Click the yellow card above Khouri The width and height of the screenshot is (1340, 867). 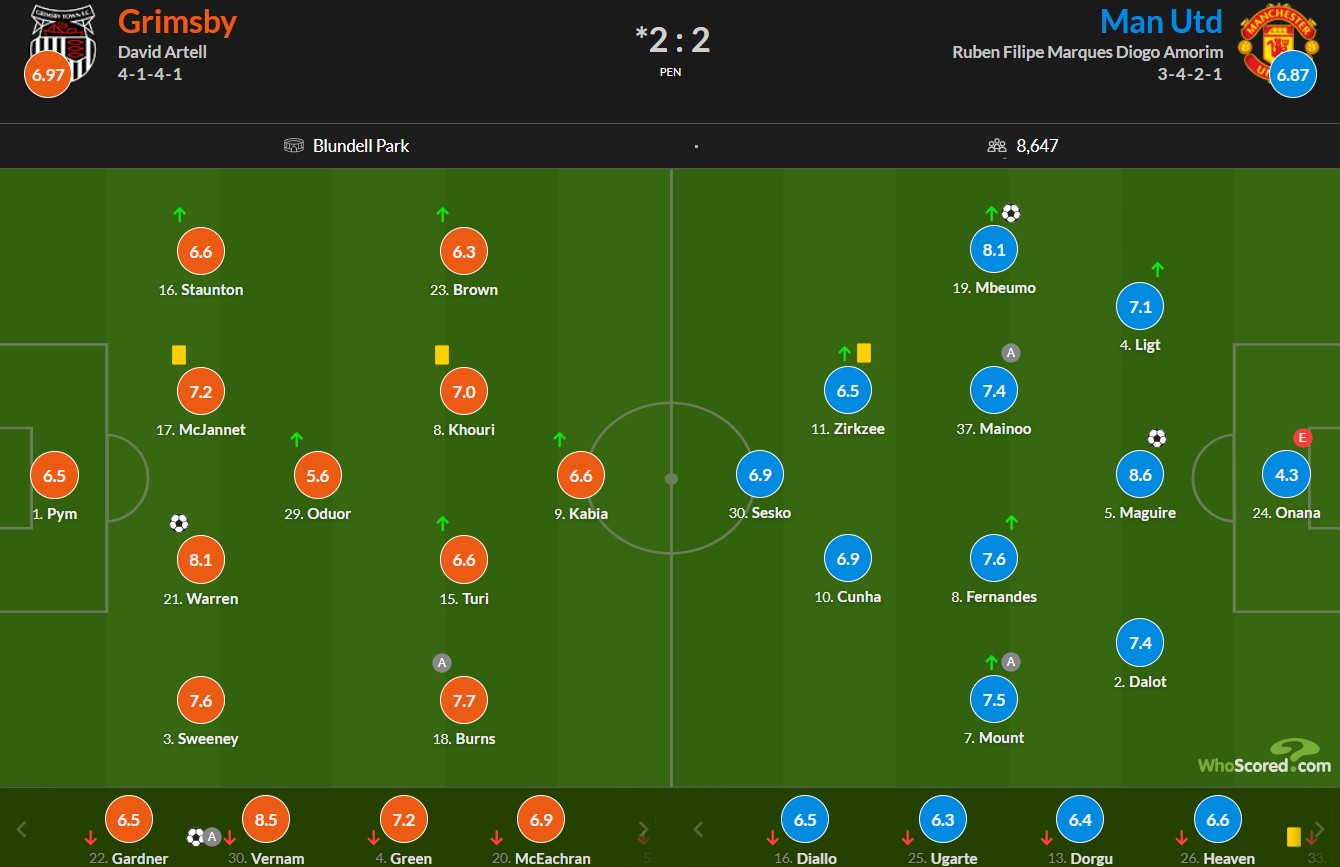pyautogui.click(x=442, y=355)
